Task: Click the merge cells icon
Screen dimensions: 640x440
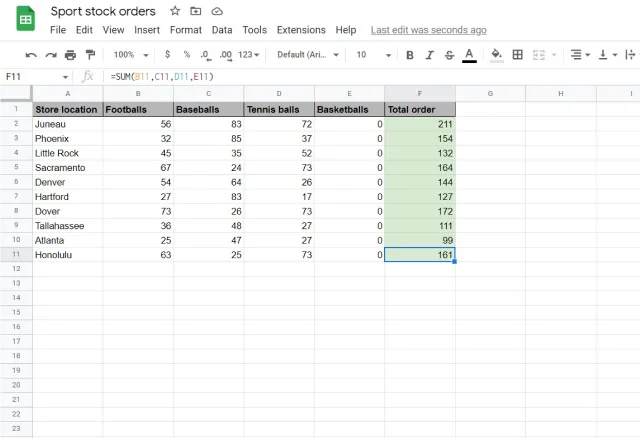Action: [541, 54]
